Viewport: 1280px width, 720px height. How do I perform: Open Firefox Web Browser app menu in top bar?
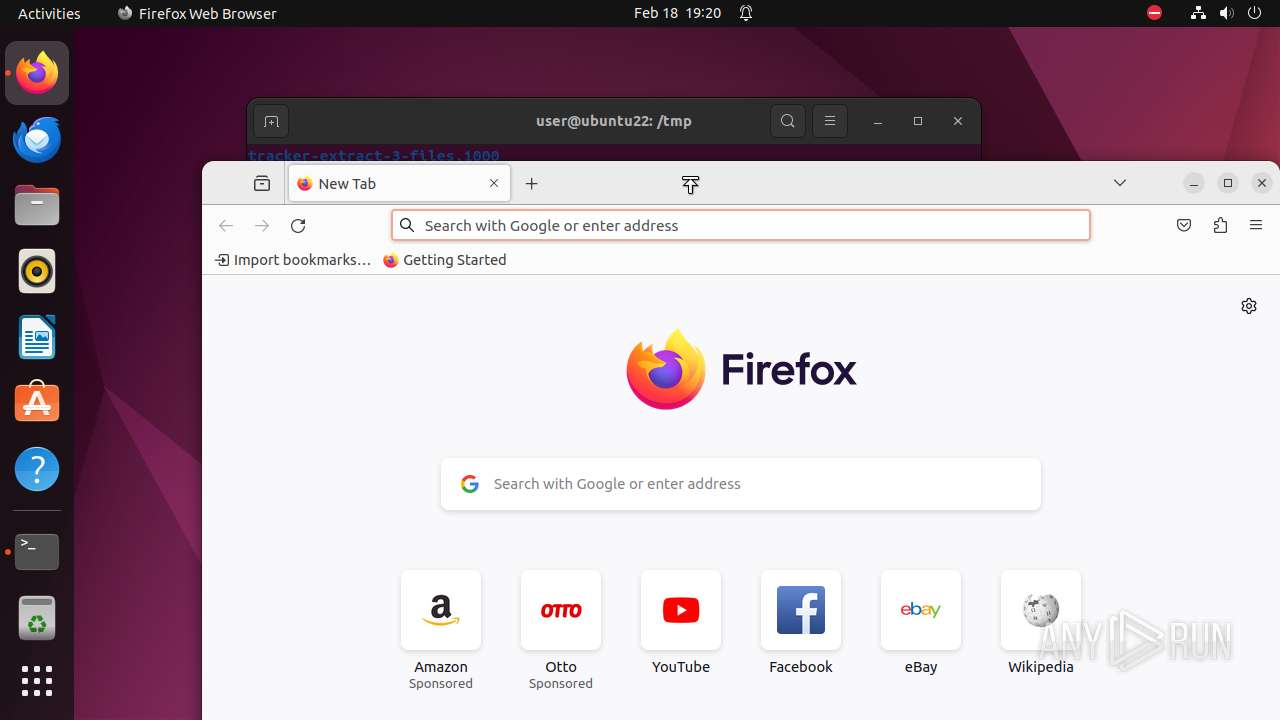click(x=197, y=13)
